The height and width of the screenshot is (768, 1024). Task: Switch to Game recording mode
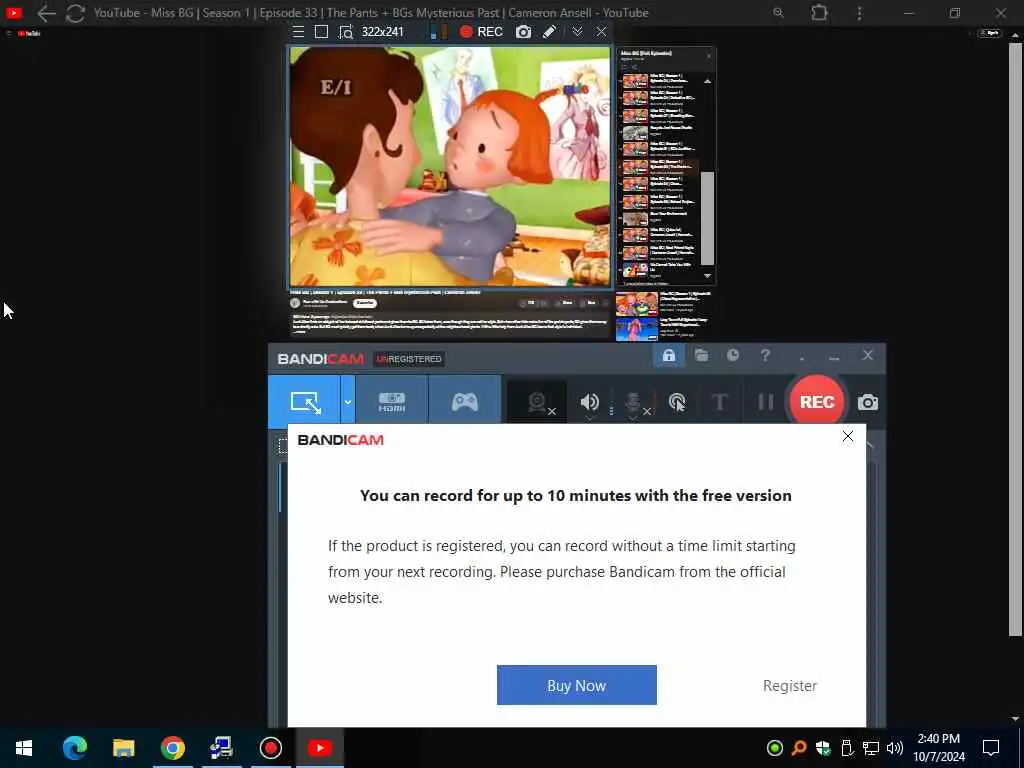[465, 402]
